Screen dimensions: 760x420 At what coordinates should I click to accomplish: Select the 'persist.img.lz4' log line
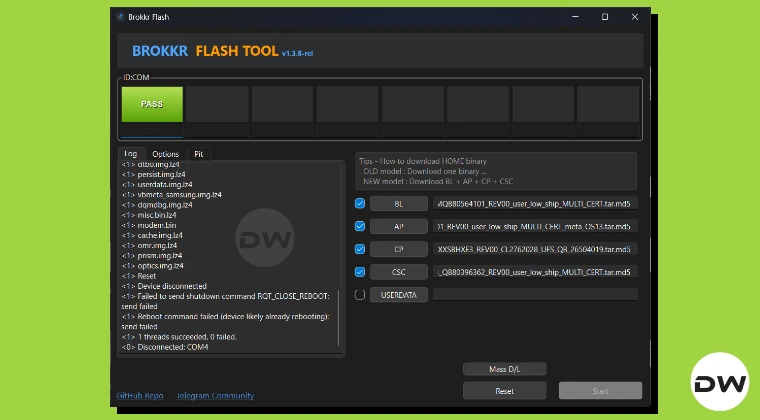click(x=154, y=174)
